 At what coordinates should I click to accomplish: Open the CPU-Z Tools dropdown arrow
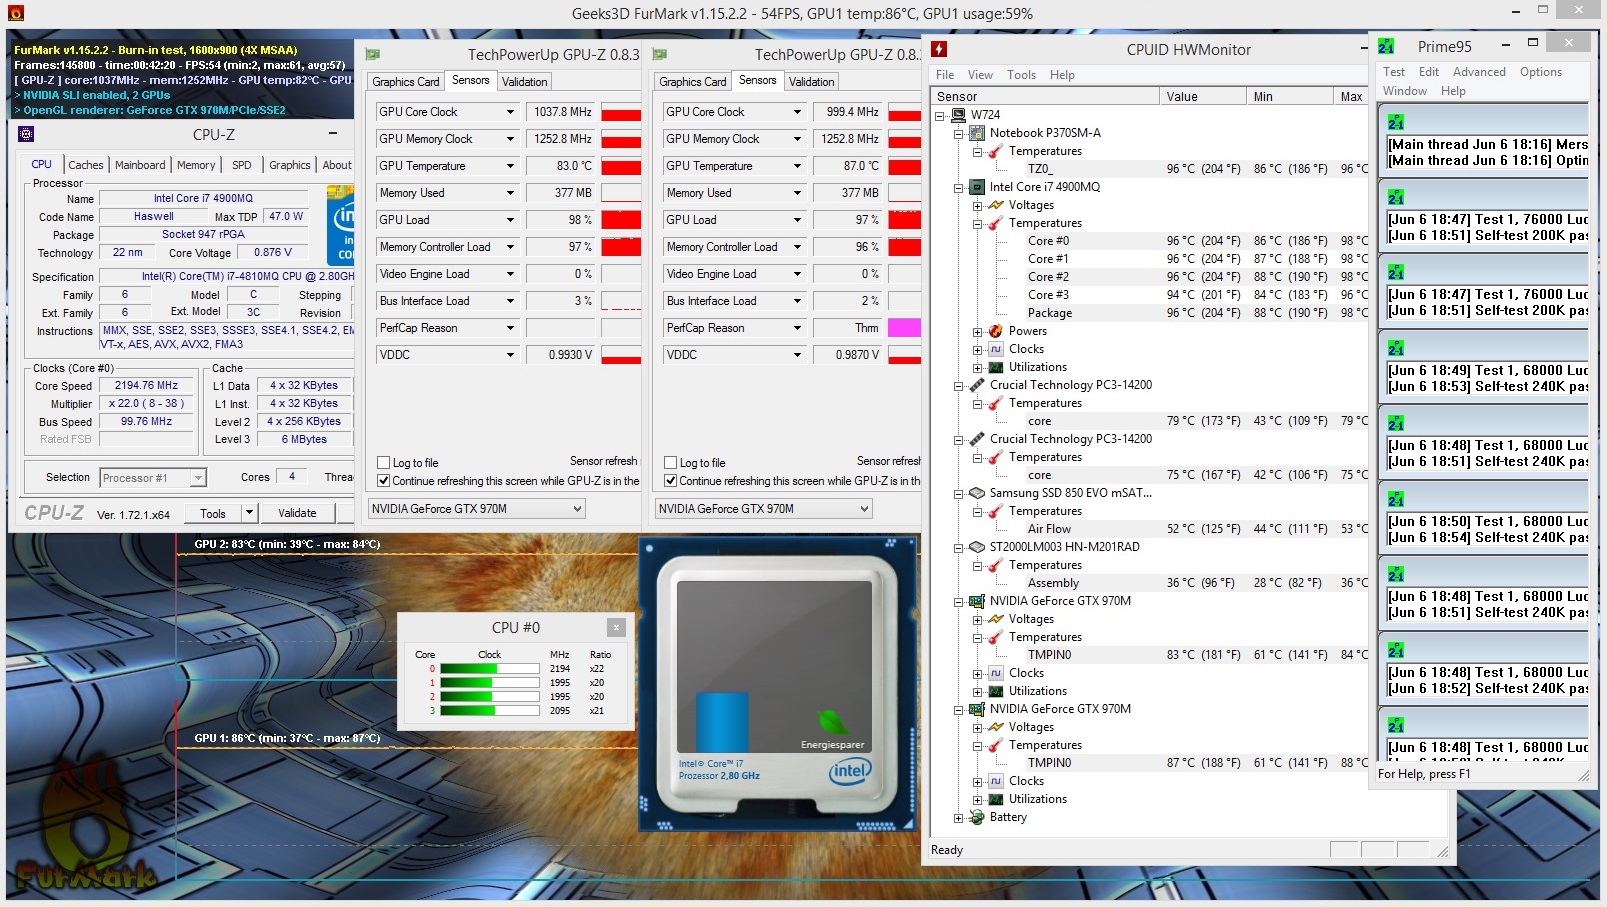point(249,513)
